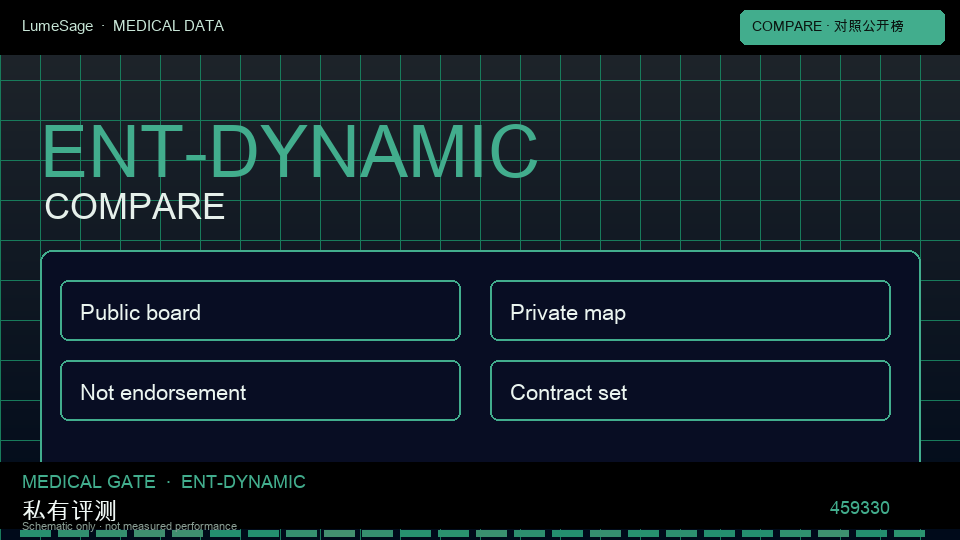This screenshot has width=960, height=540.
Task: Click the COMPARE 对照公开榜 button
Action: (842, 27)
